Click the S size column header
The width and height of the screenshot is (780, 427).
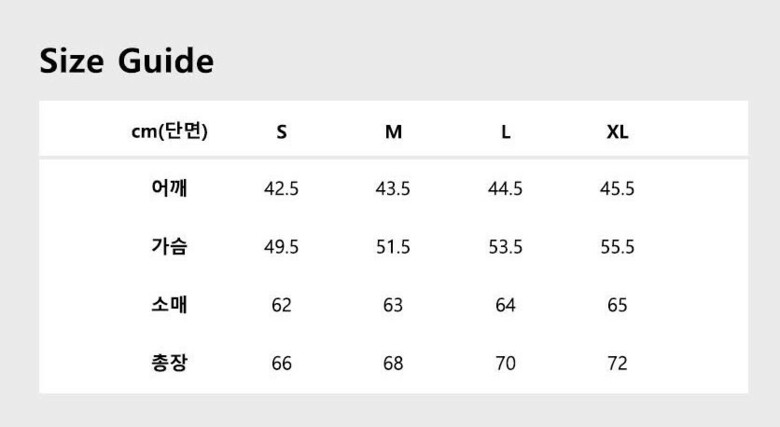[x=282, y=132]
